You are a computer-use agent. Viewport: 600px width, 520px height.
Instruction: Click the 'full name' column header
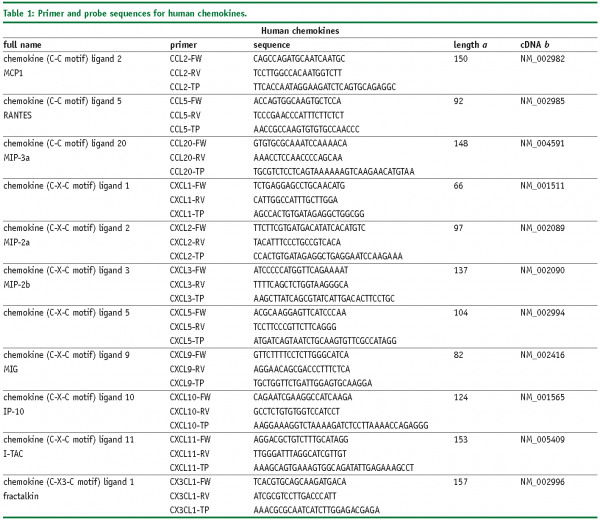(x=24, y=45)
